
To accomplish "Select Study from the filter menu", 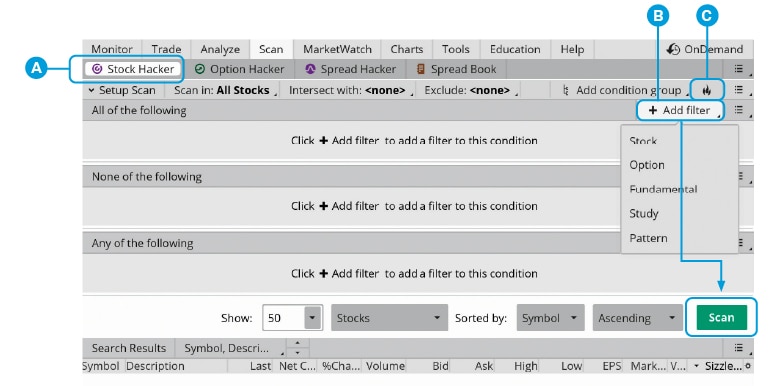I will point(644,214).
